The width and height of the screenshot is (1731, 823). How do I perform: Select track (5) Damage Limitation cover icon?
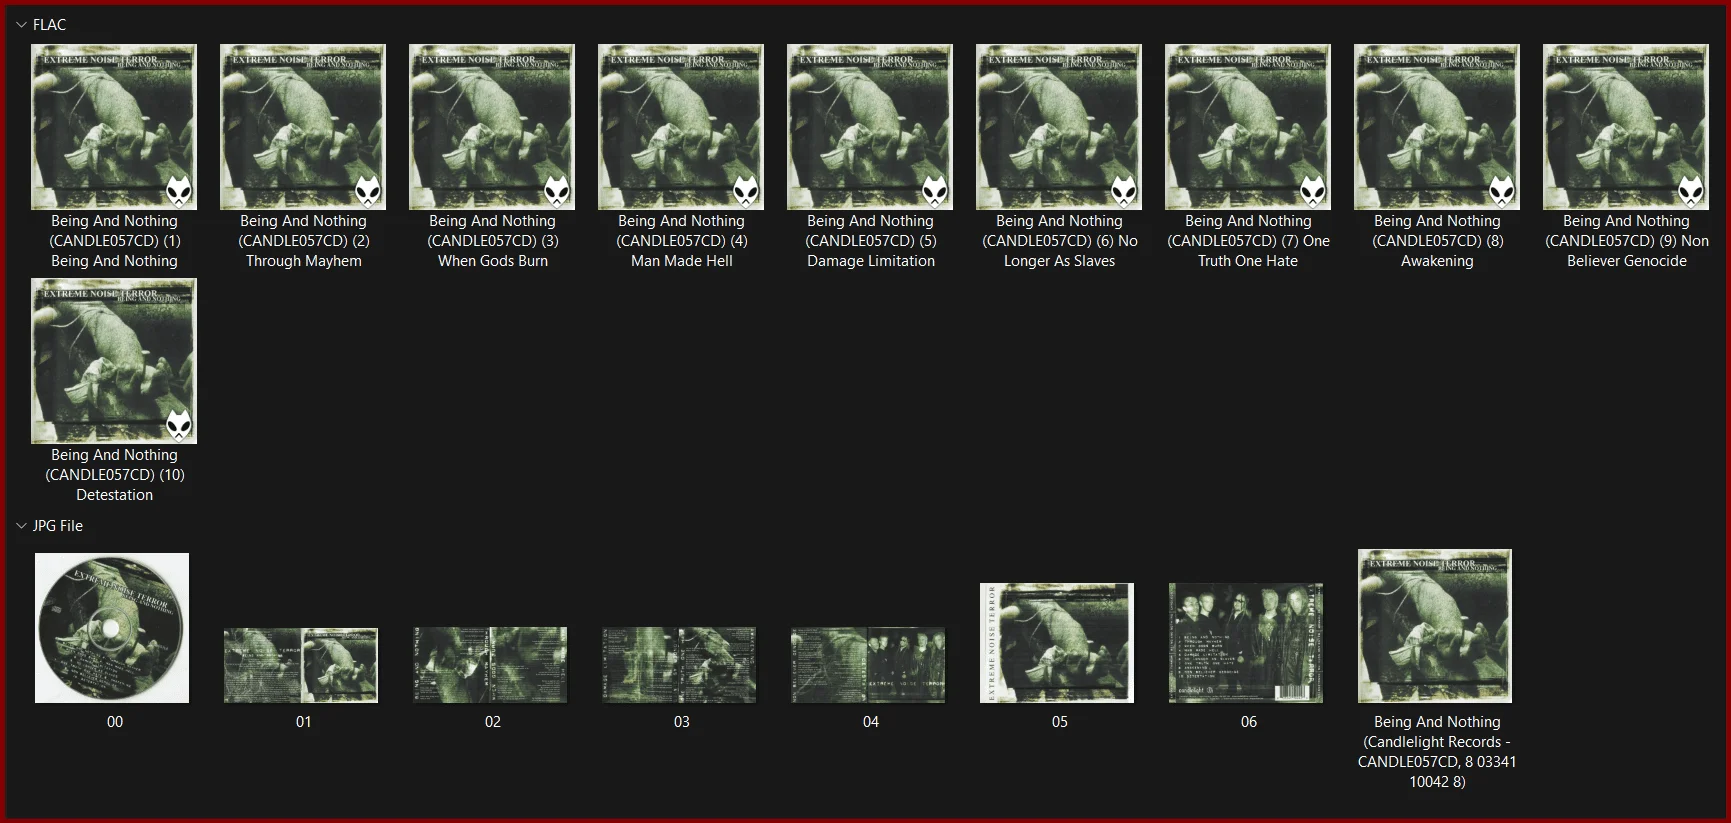pyautogui.click(x=870, y=127)
